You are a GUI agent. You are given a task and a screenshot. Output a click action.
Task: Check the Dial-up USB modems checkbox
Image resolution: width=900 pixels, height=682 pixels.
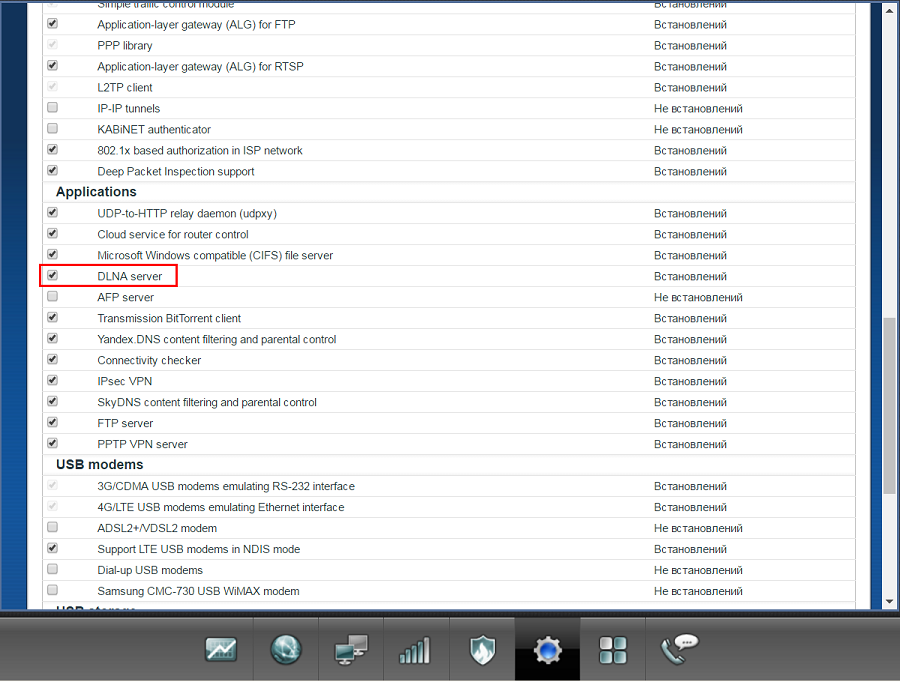tap(52, 569)
